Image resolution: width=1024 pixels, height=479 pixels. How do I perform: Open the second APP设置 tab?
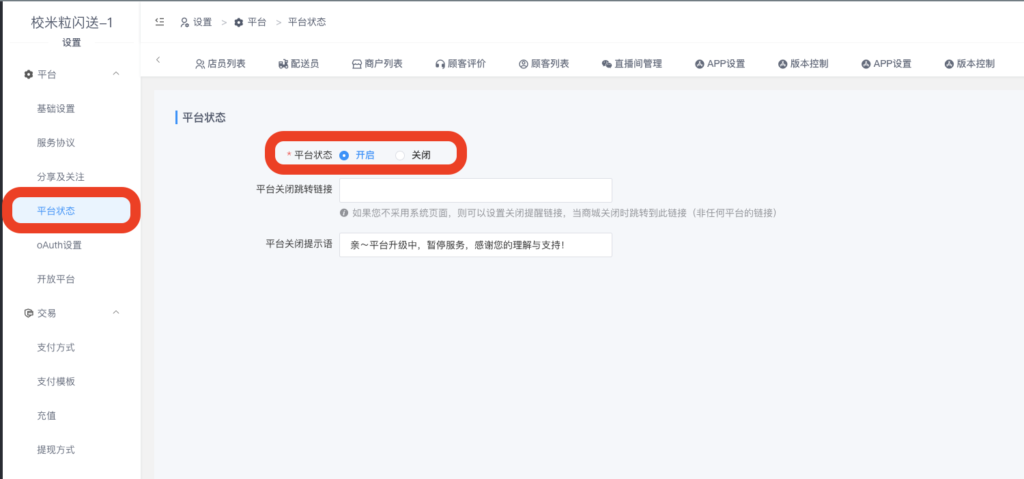coord(886,64)
